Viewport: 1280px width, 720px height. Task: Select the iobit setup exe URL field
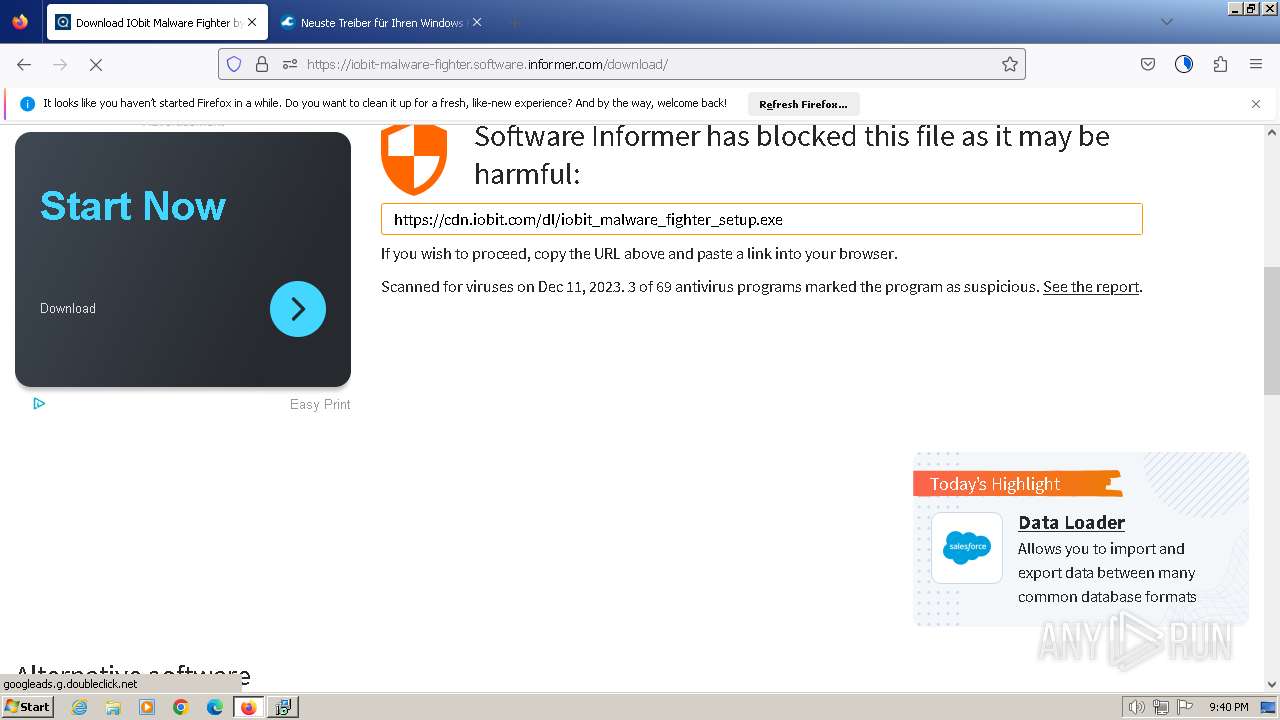(x=761, y=219)
